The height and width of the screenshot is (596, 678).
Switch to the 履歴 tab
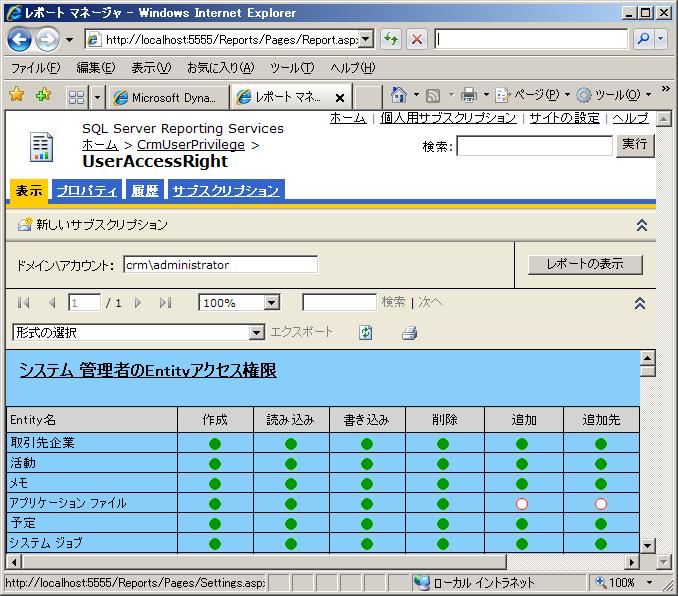145,190
